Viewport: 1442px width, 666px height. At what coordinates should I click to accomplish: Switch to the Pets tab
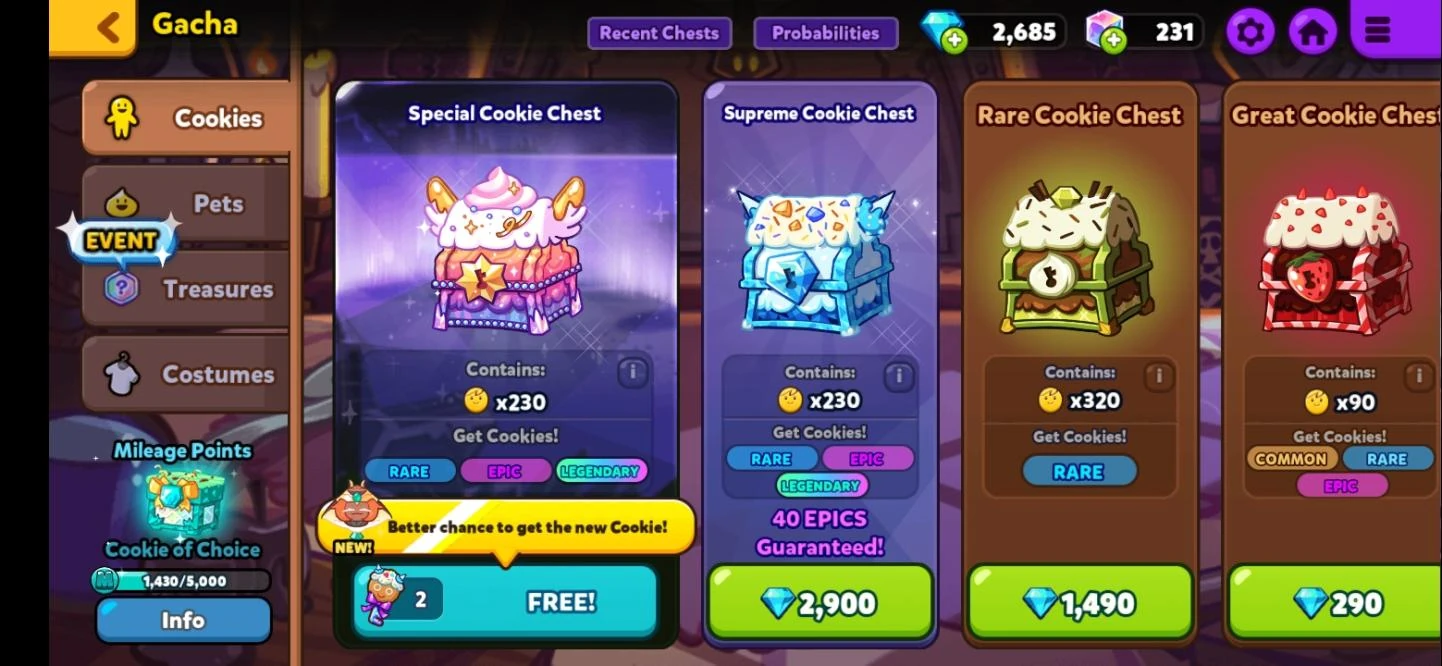(x=186, y=204)
